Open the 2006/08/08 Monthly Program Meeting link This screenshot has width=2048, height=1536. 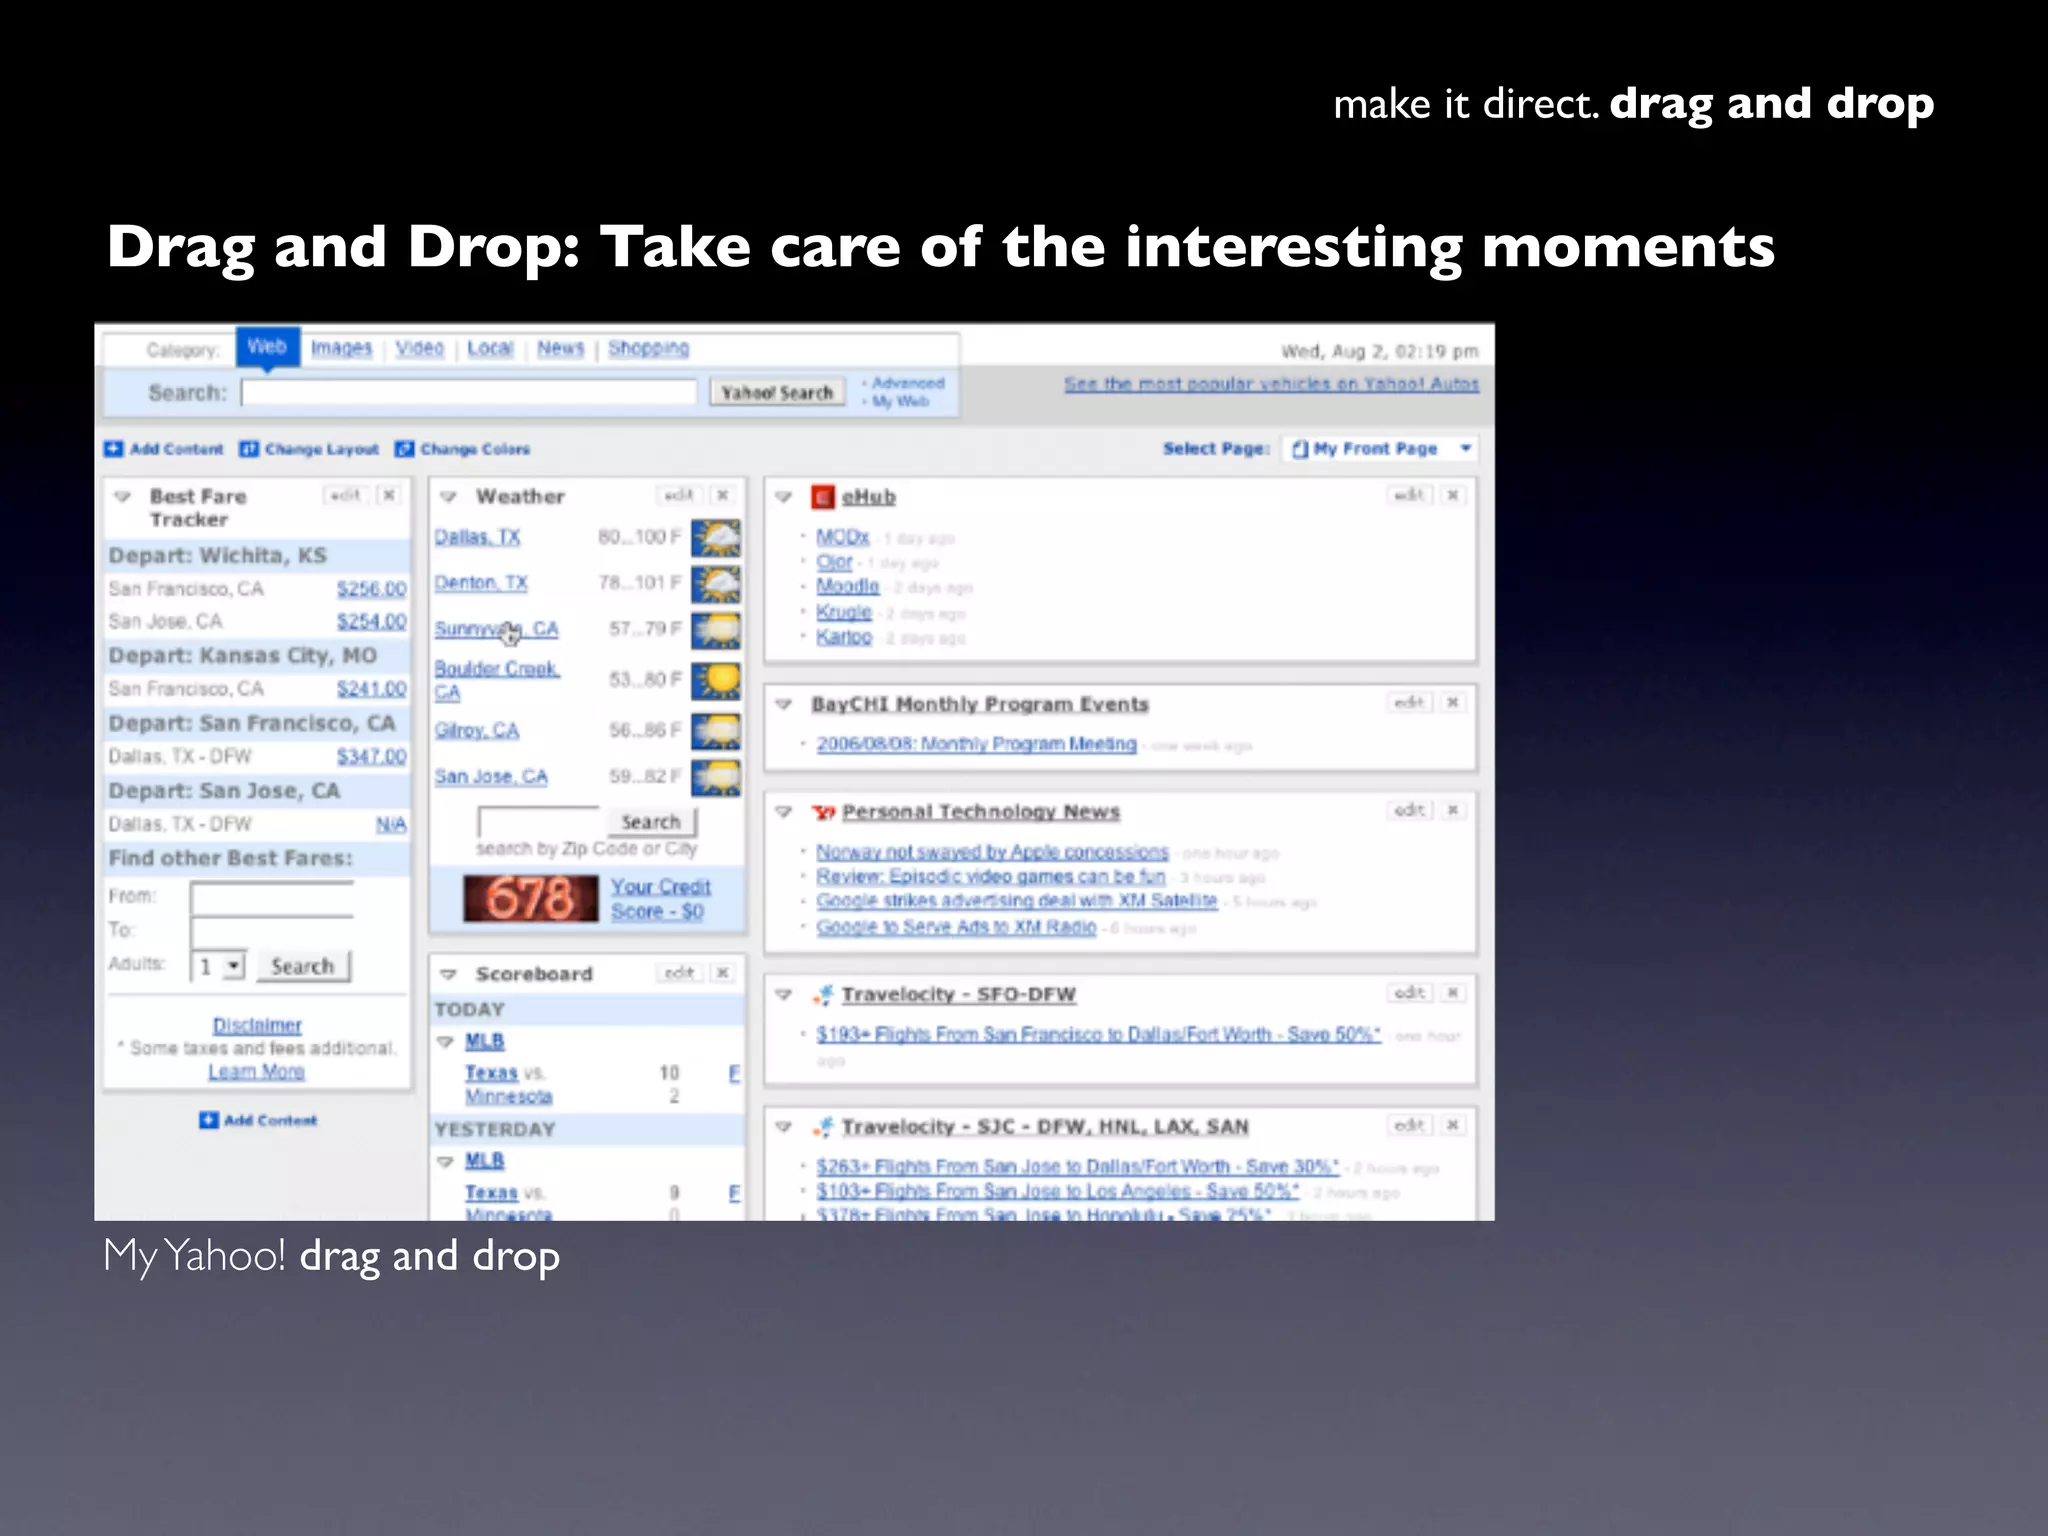point(976,744)
